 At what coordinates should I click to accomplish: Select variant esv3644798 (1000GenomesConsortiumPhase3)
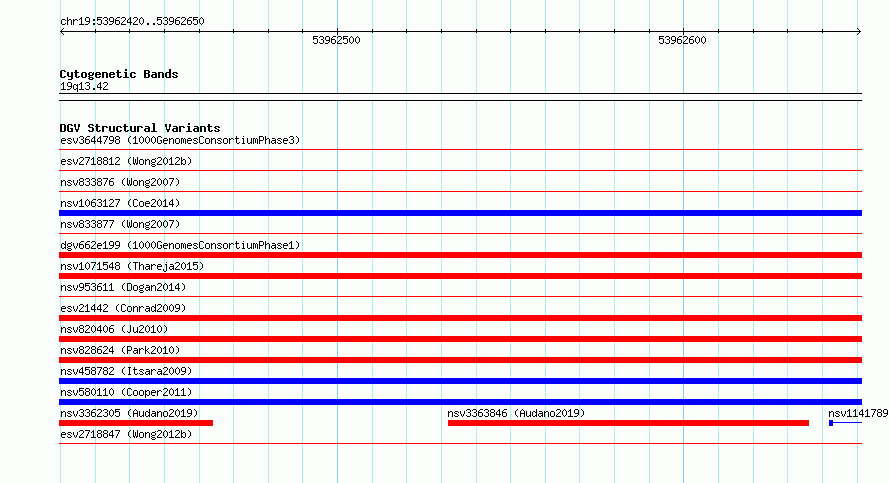(180, 140)
